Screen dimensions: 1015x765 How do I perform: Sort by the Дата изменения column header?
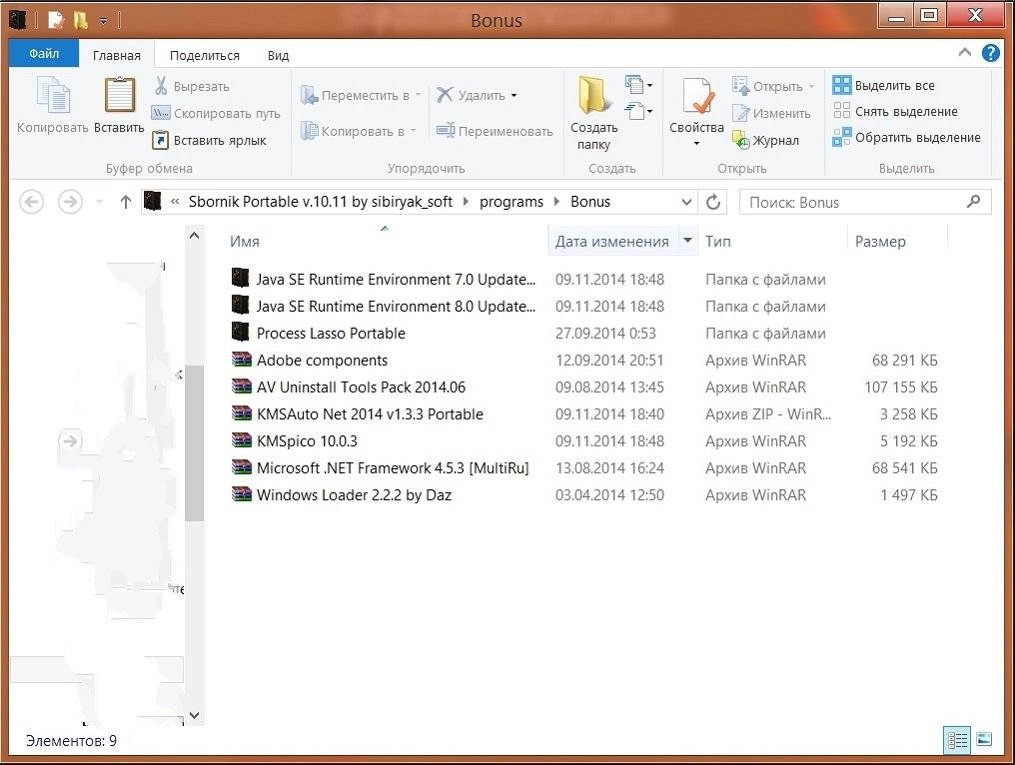(x=612, y=241)
